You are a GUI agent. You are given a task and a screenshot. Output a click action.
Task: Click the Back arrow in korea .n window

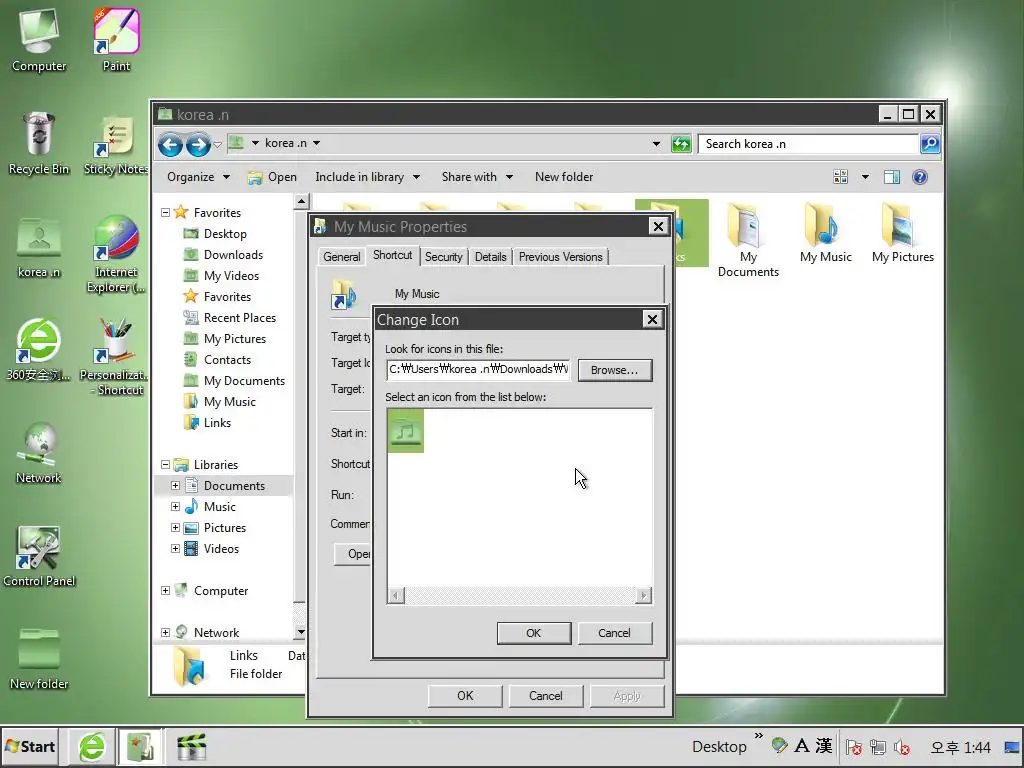coord(170,144)
